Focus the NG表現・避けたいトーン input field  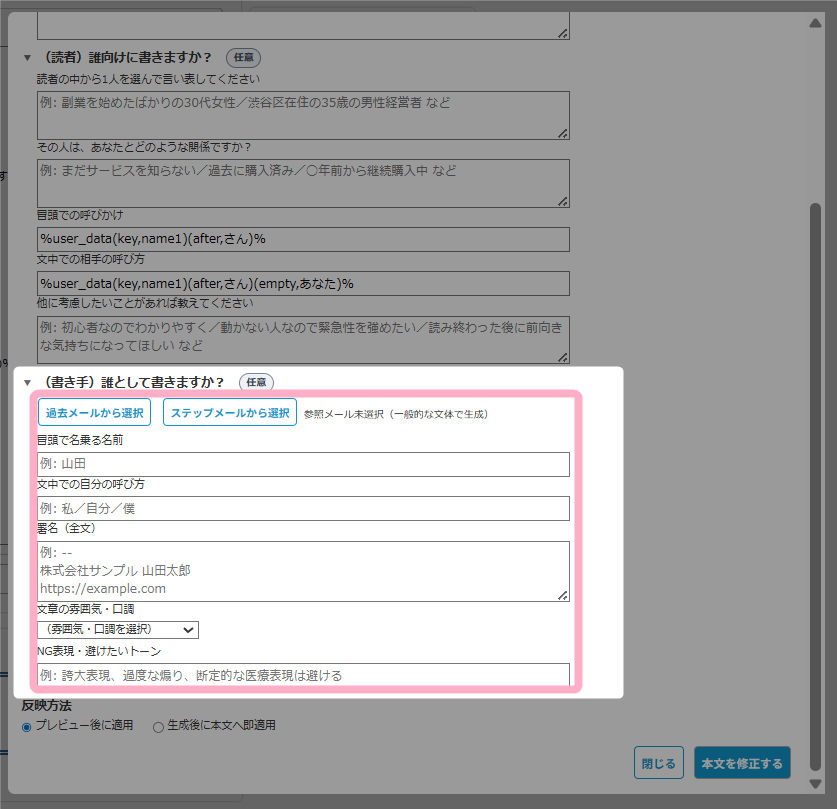pos(303,675)
